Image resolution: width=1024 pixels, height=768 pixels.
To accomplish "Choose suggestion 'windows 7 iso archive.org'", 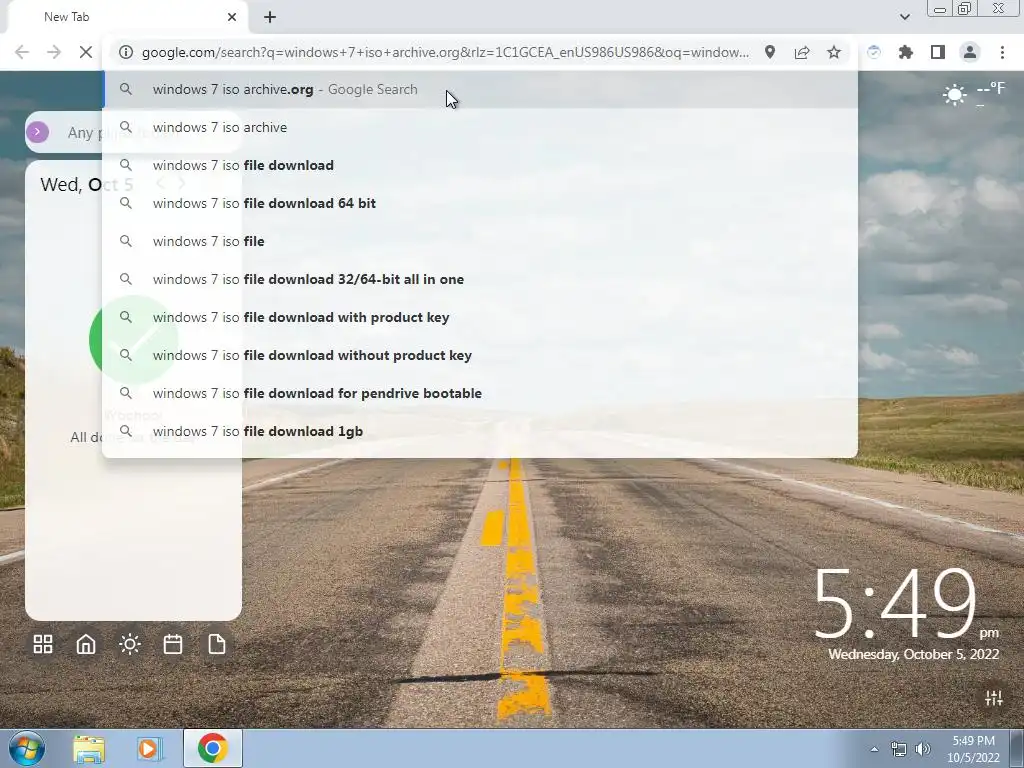I will 480,89.
